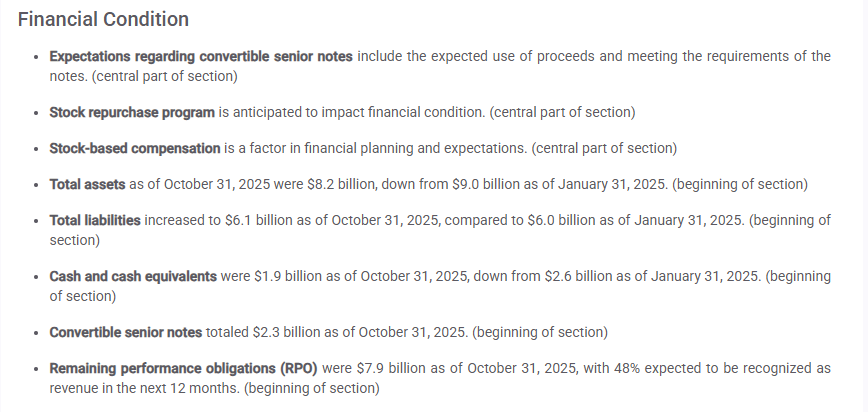Select the bold Stock repurchase program term
This screenshot has width=868, height=412.
pos(132,112)
